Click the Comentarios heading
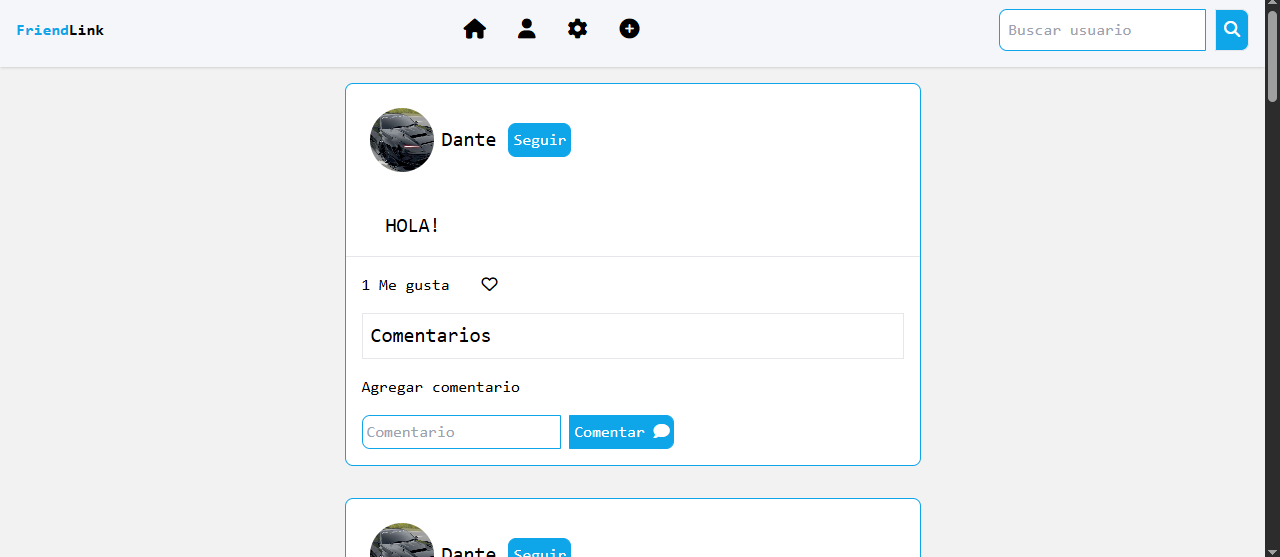The width and height of the screenshot is (1280, 557). [431, 336]
